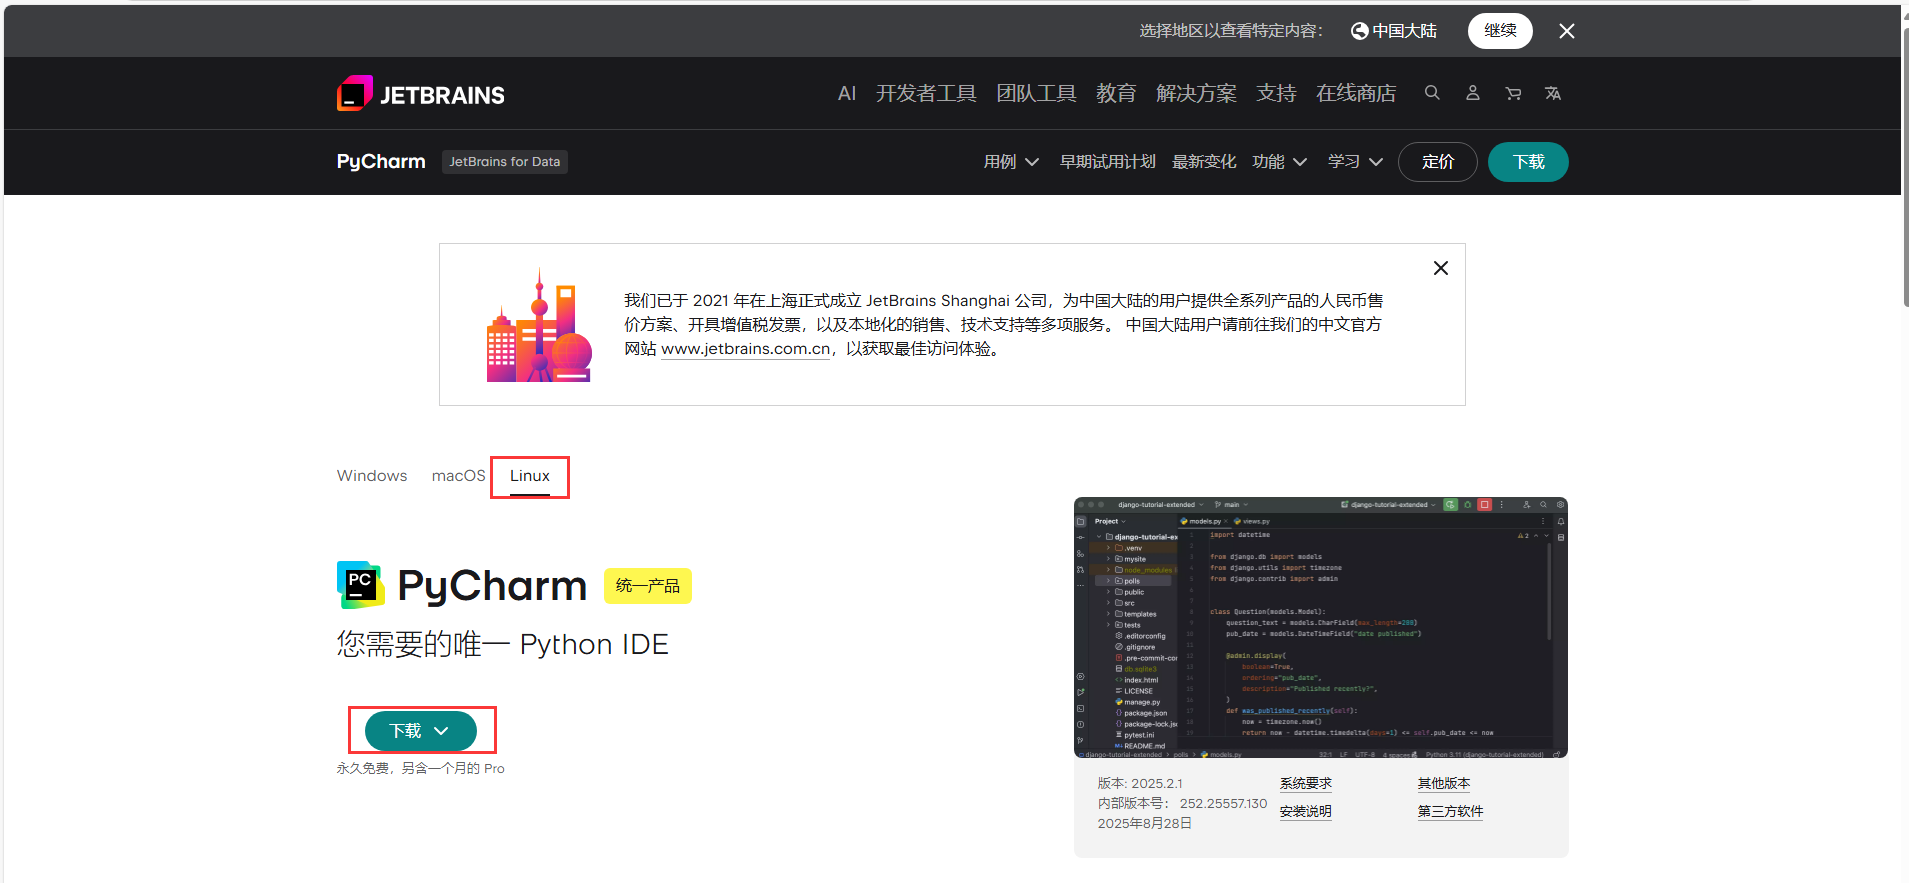Open the www.jetbrains.com.cn link
The width and height of the screenshot is (1909, 883).
(746, 349)
